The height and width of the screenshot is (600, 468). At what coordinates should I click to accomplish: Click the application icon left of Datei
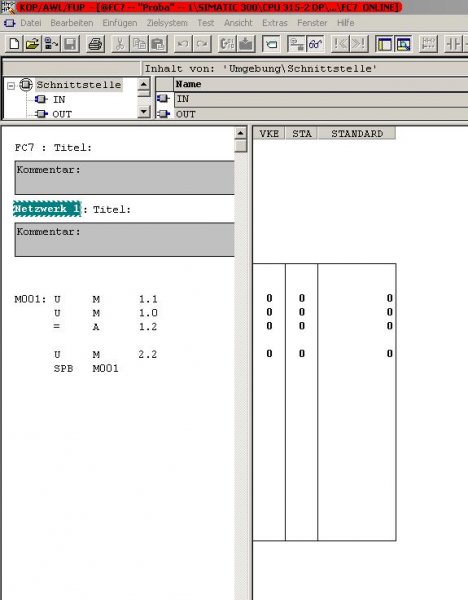pyautogui.click(x=9, y=23)
